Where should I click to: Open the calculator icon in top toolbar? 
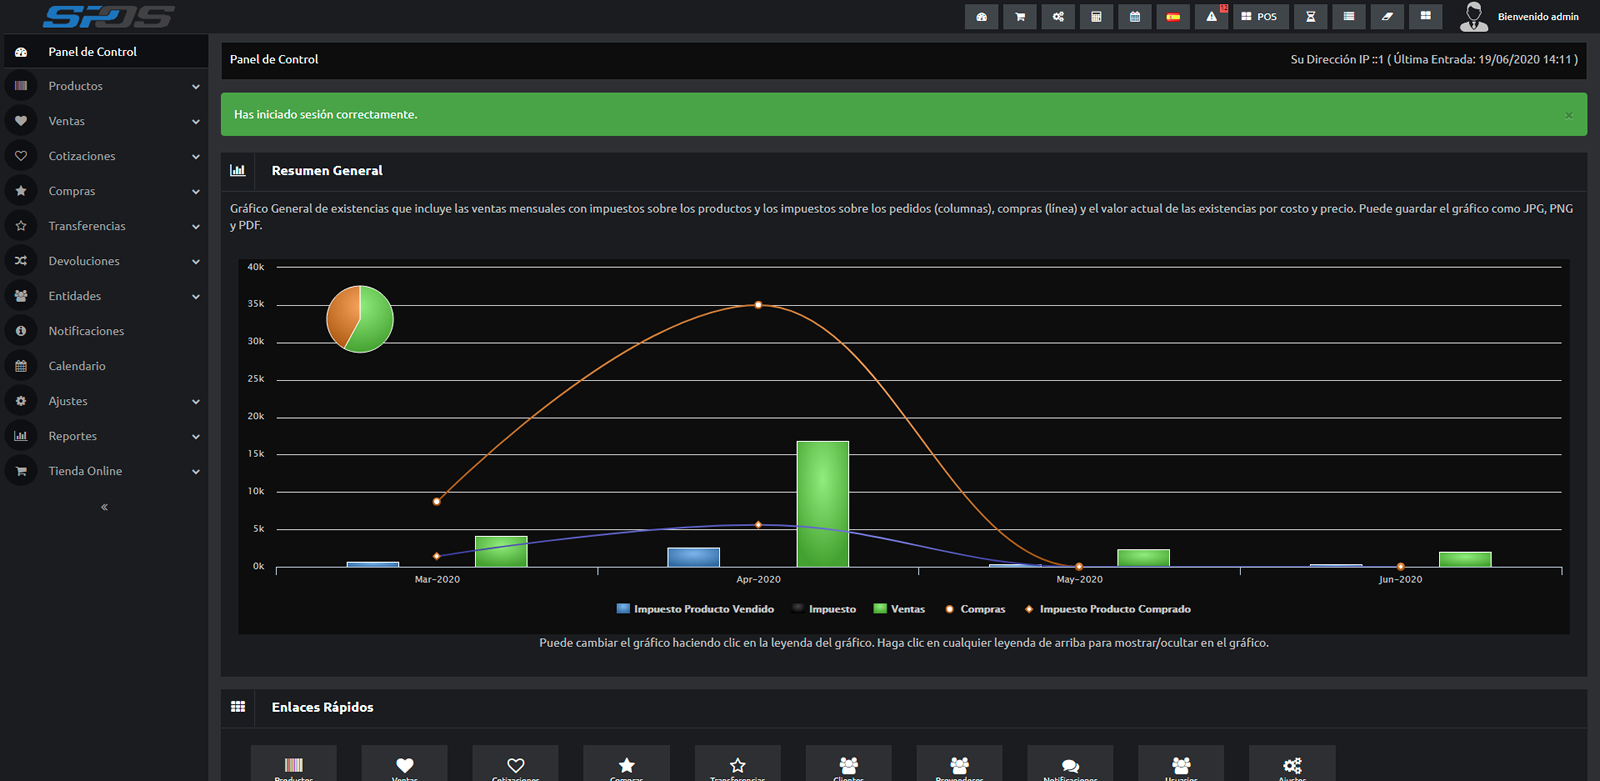(x=1096, y=17)
